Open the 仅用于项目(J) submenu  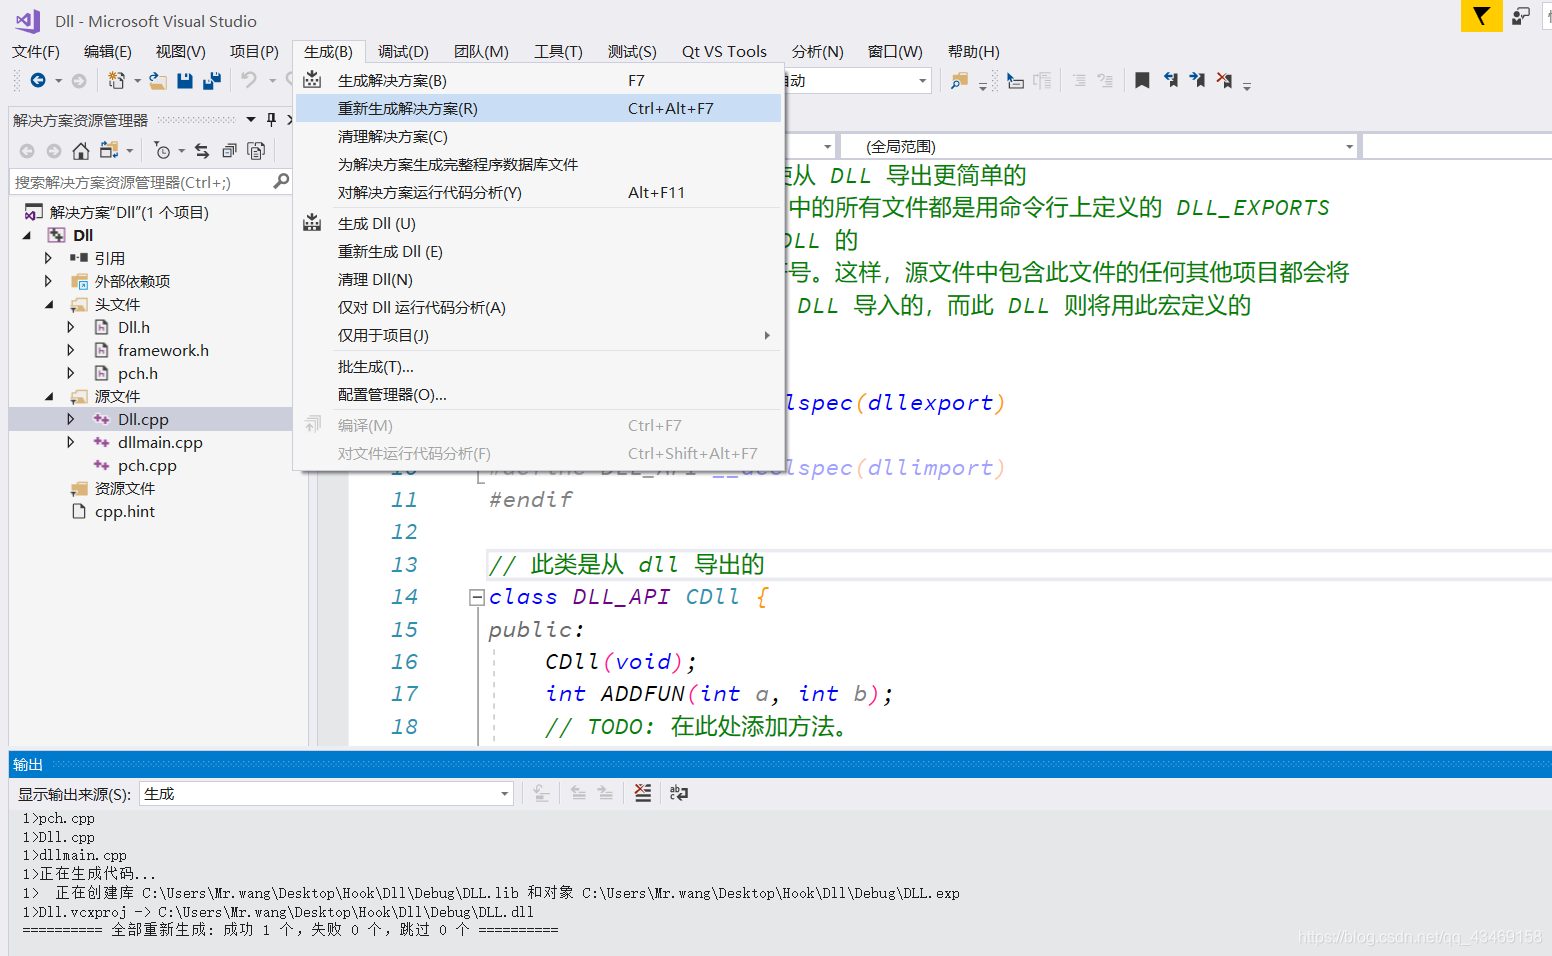click(x=538, y=335)
